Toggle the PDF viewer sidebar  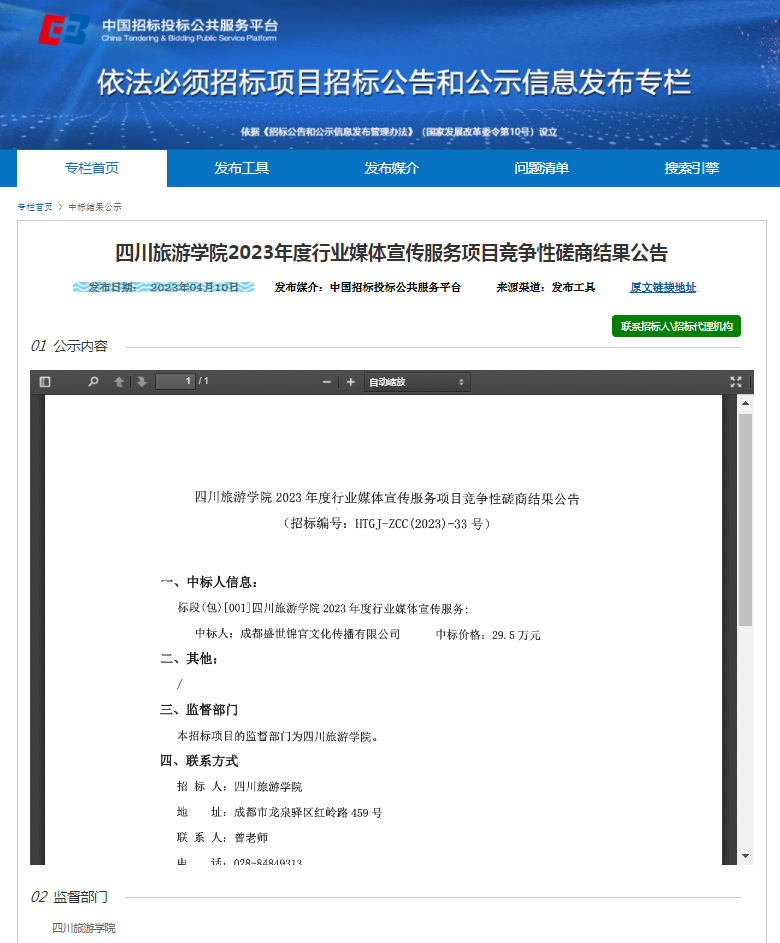[45, 382]
